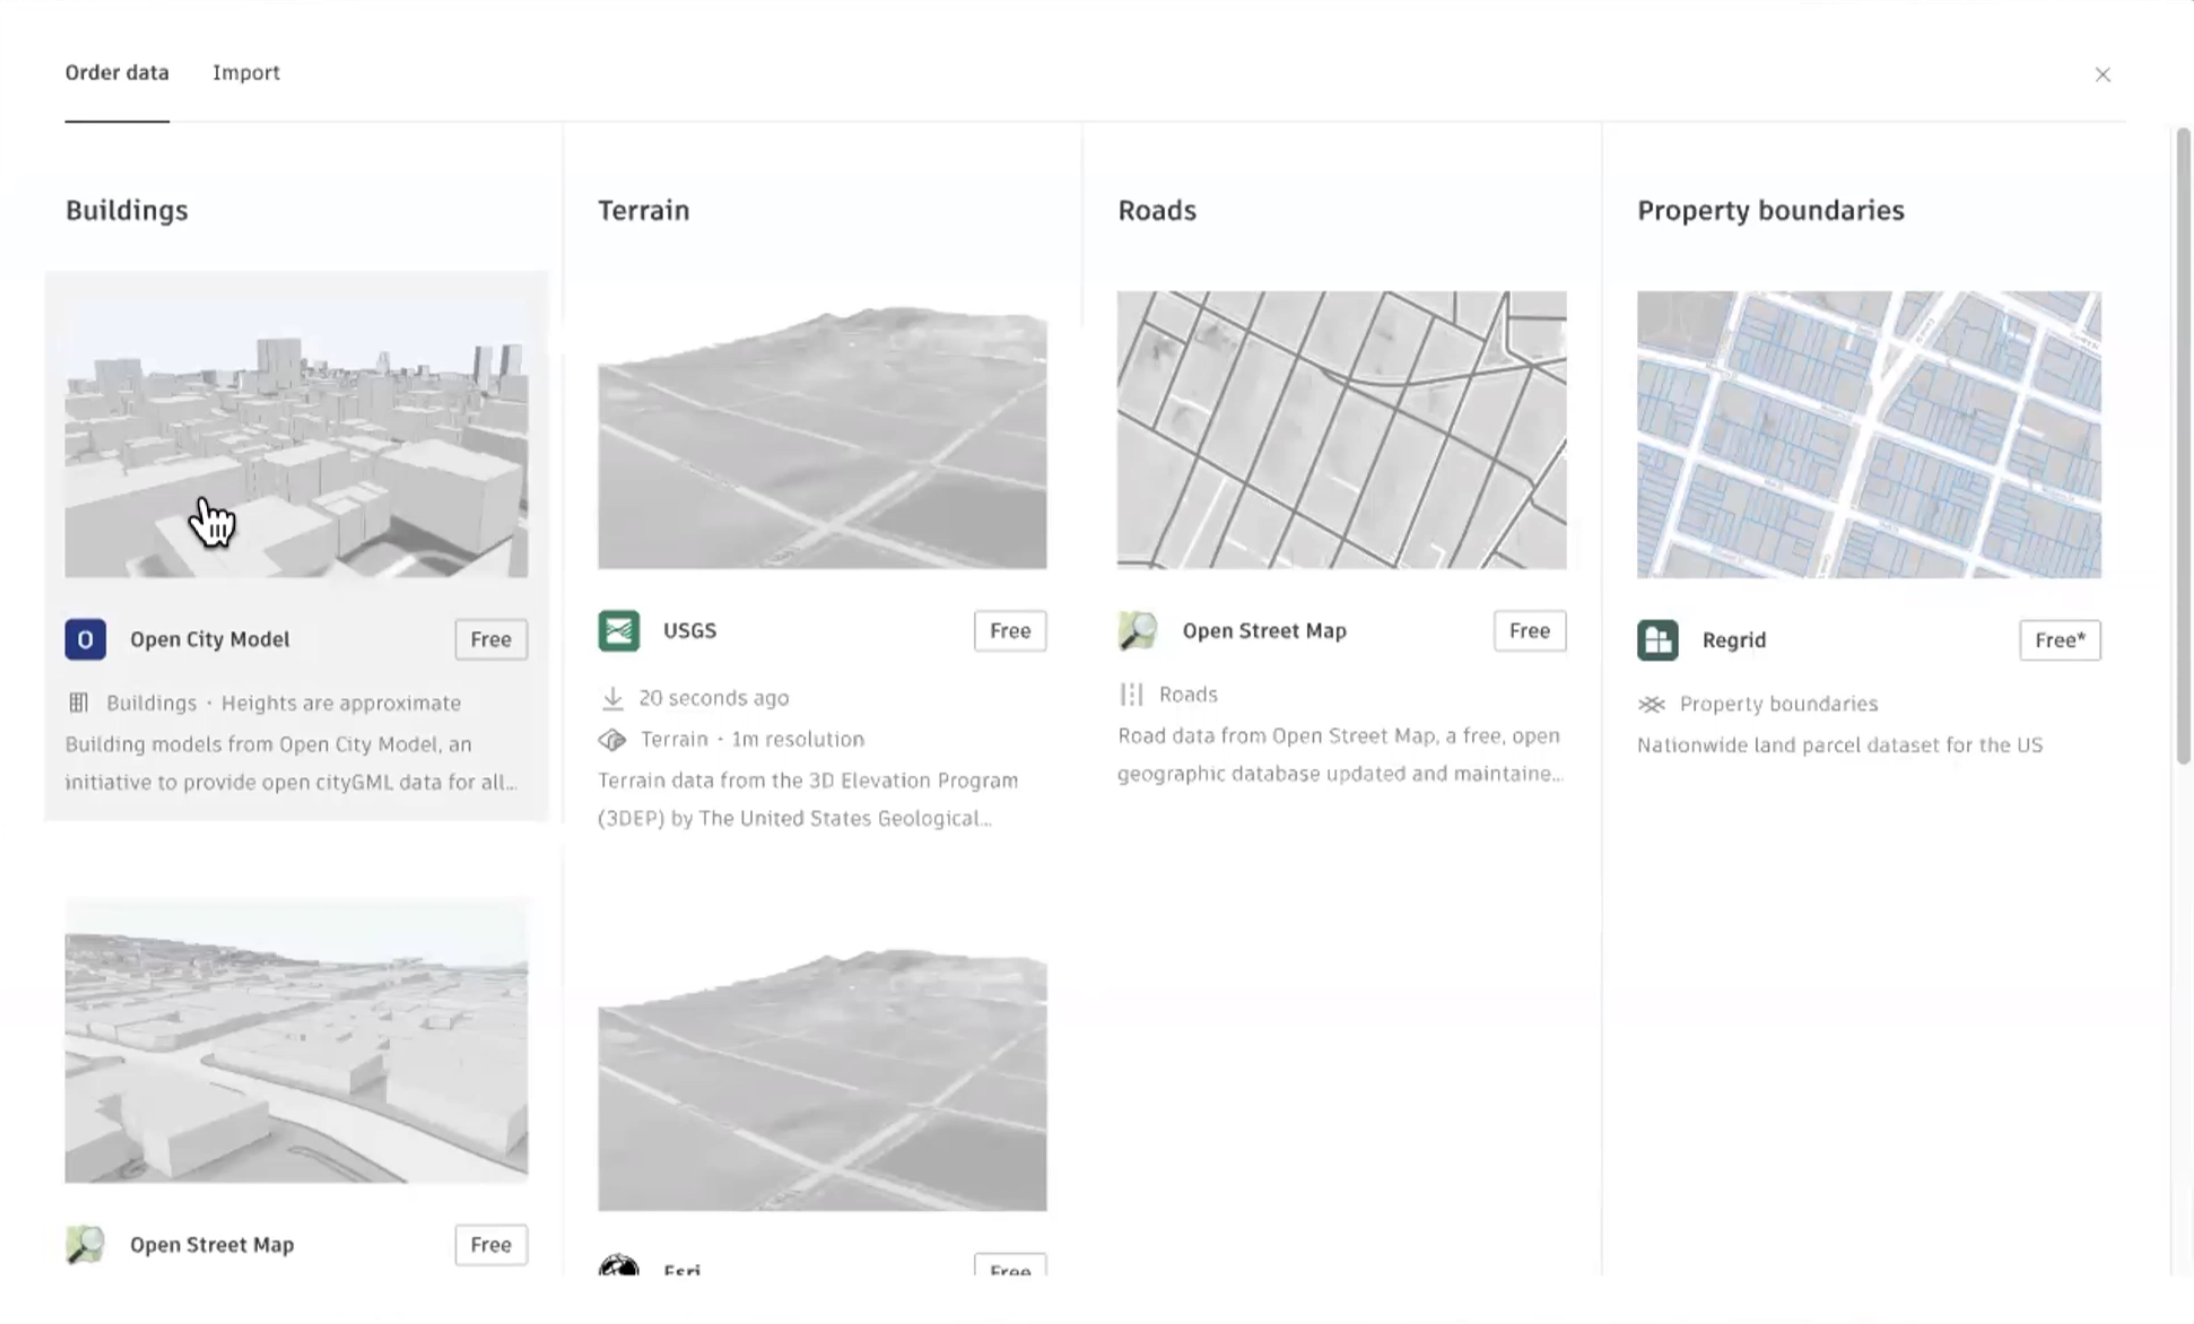
Task: Switch to the Import tab
Action: [x=246, y=73]
